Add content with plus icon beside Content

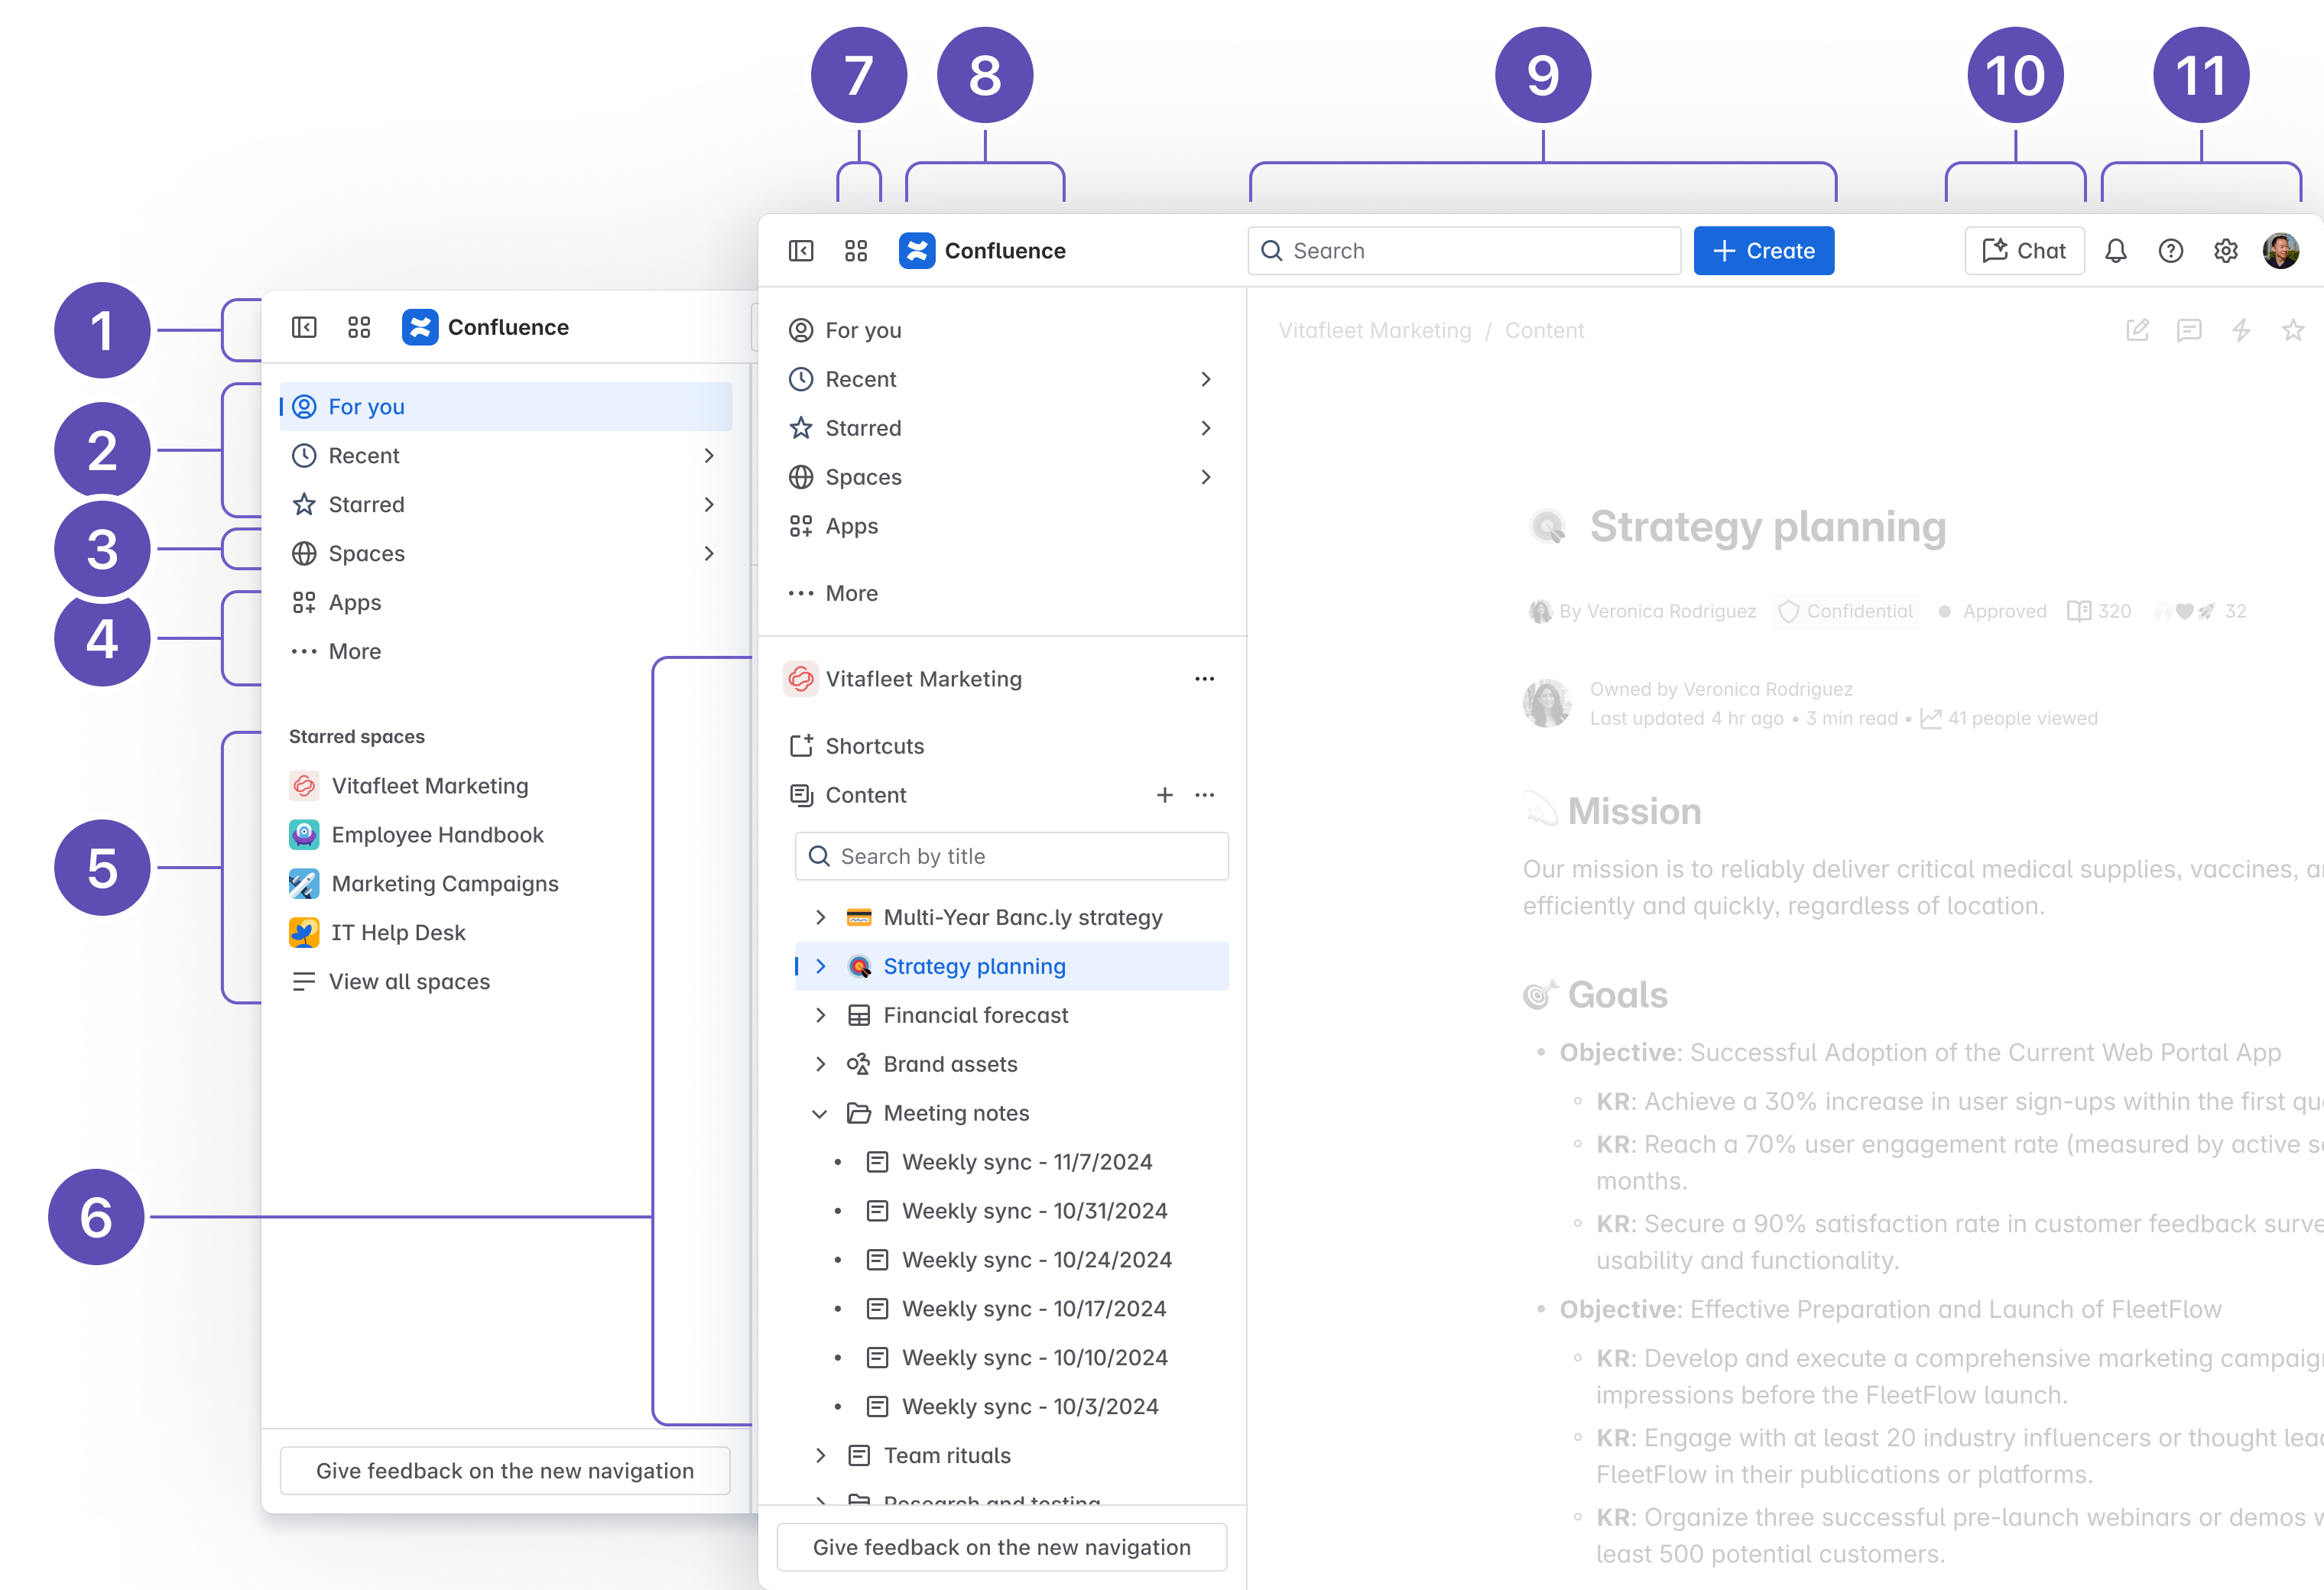tap(1165, 796)
